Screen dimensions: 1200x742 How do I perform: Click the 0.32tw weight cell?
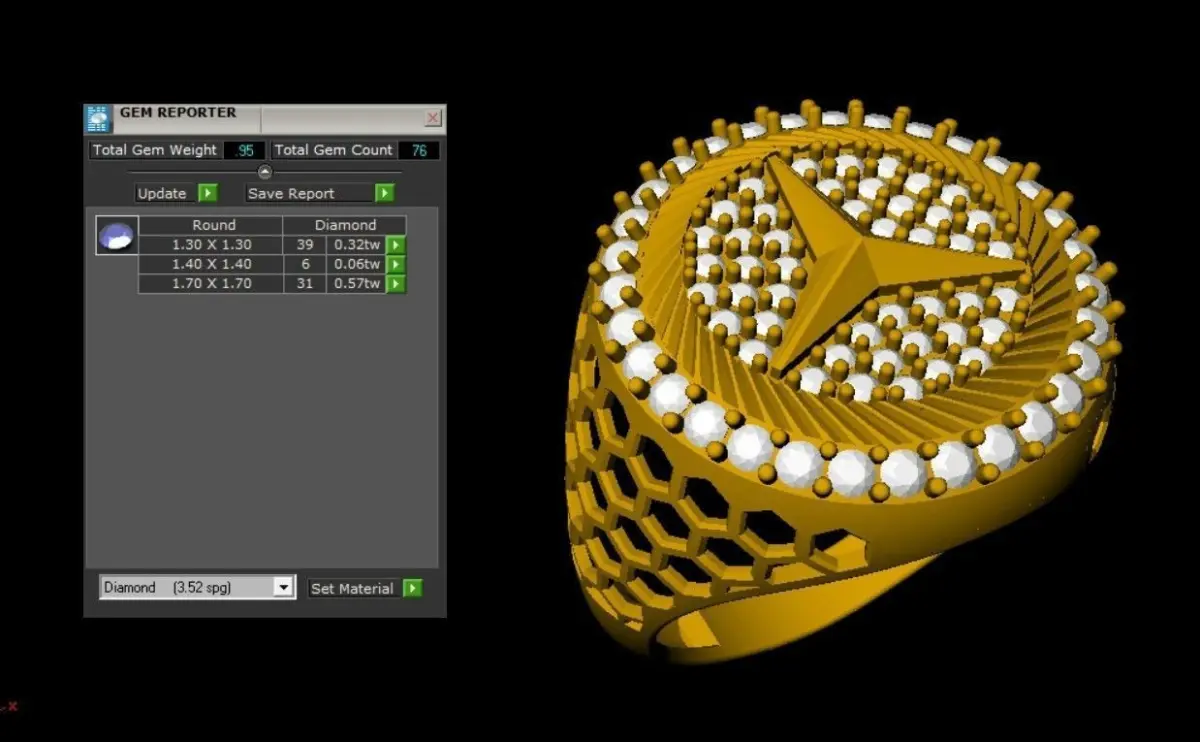(358, 245)
